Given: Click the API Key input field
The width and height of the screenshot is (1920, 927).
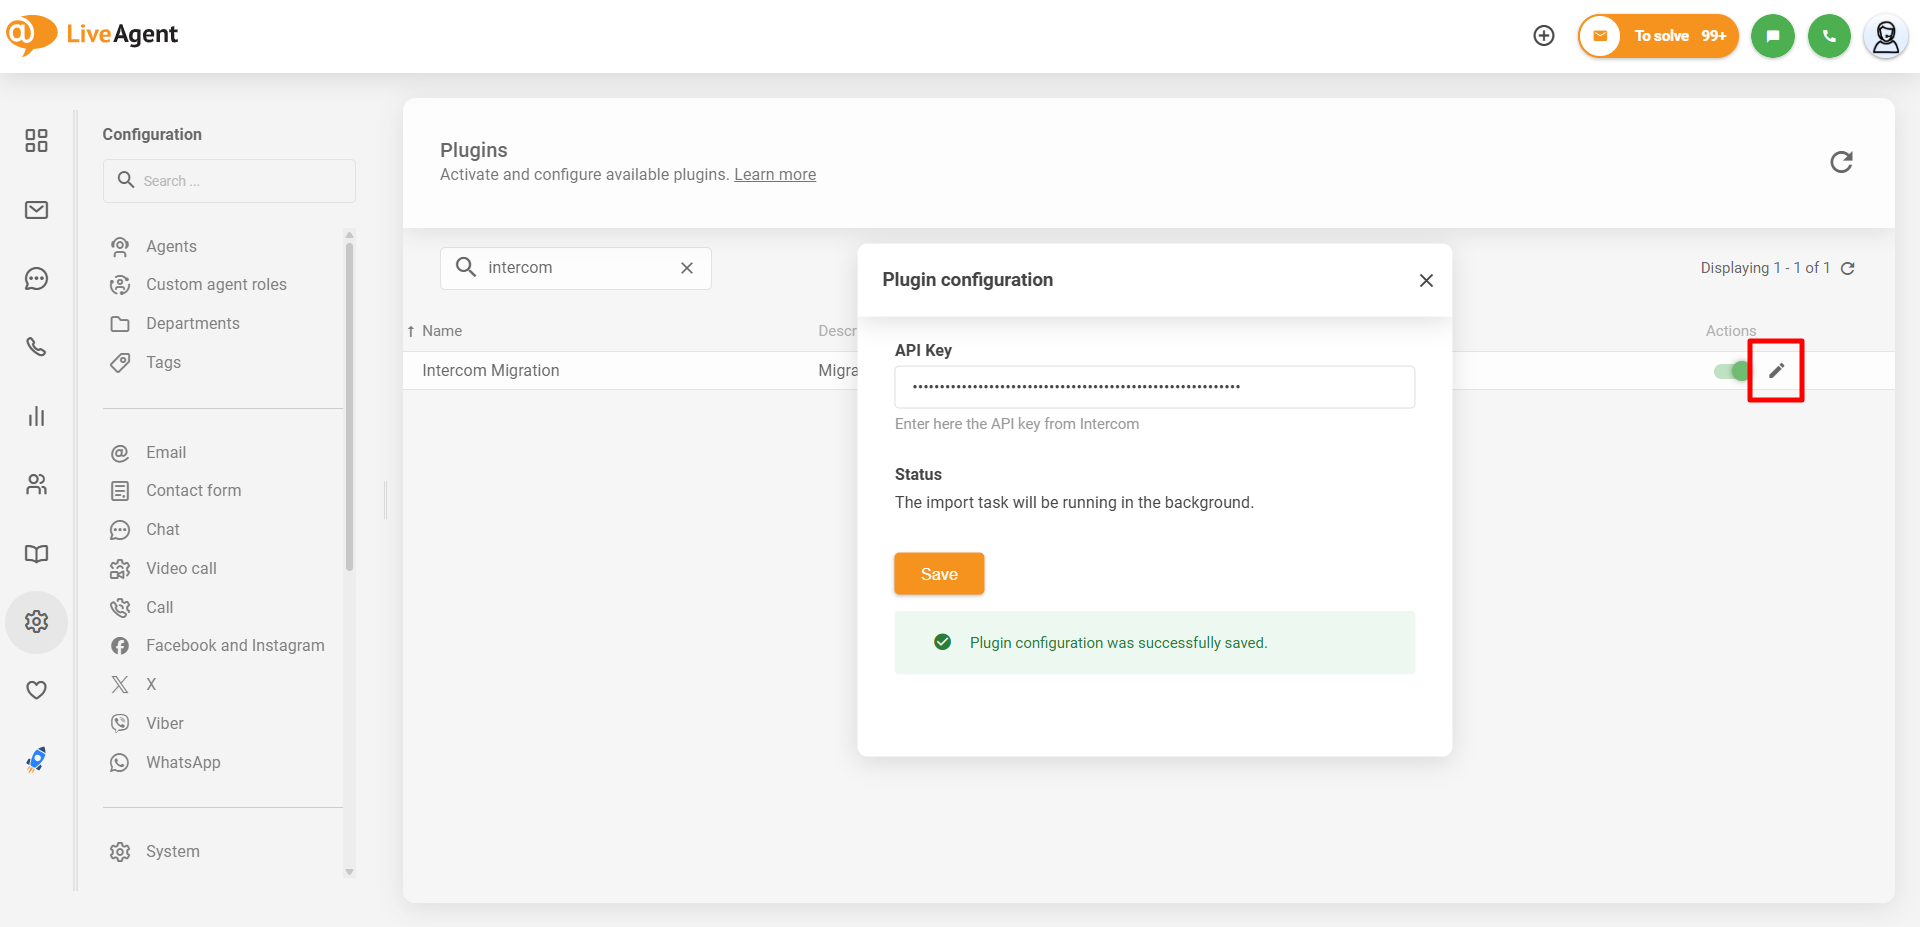Looking at the screenshot, I should pos(1154,387).
